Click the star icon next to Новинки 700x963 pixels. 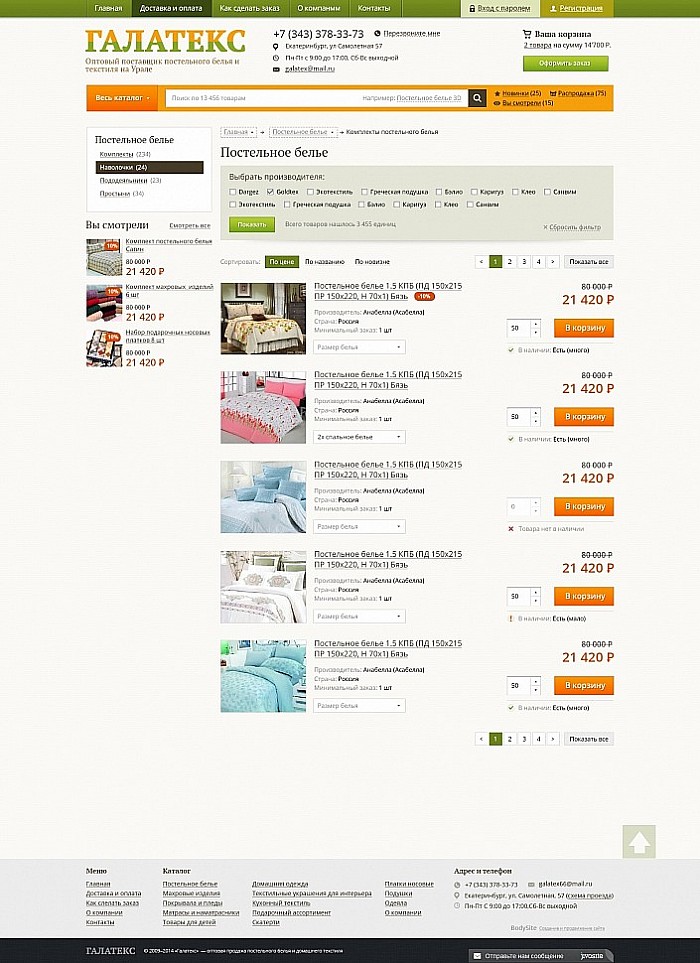(497, 93)
